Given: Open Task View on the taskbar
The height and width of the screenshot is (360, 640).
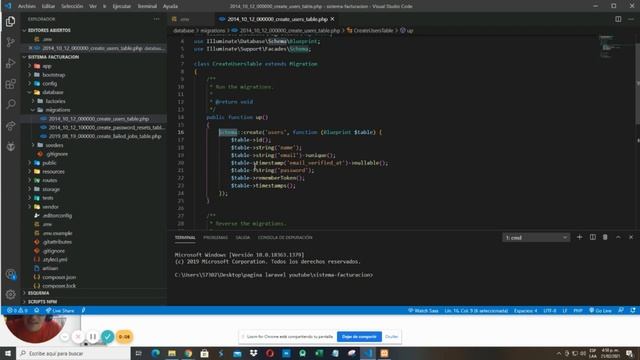Looking at the screenshot, I should 139,353.
